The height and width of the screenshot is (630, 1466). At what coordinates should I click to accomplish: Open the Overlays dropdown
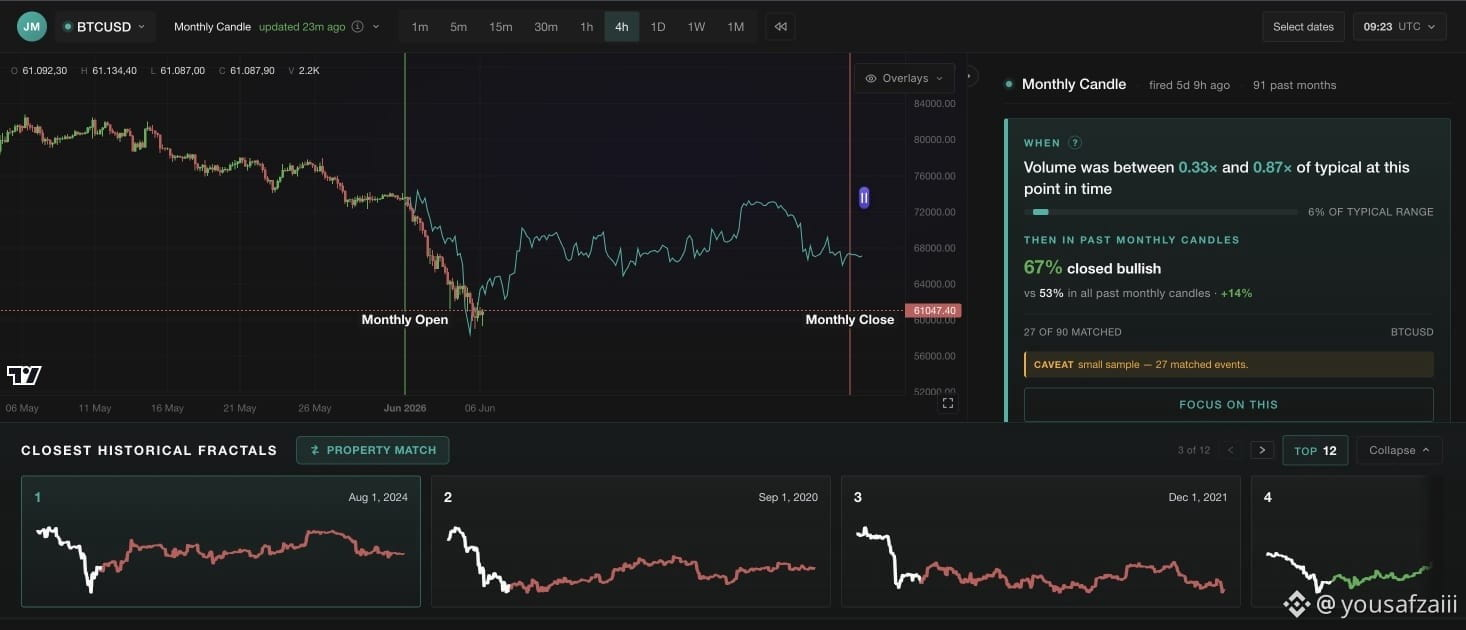pos(904,78)
